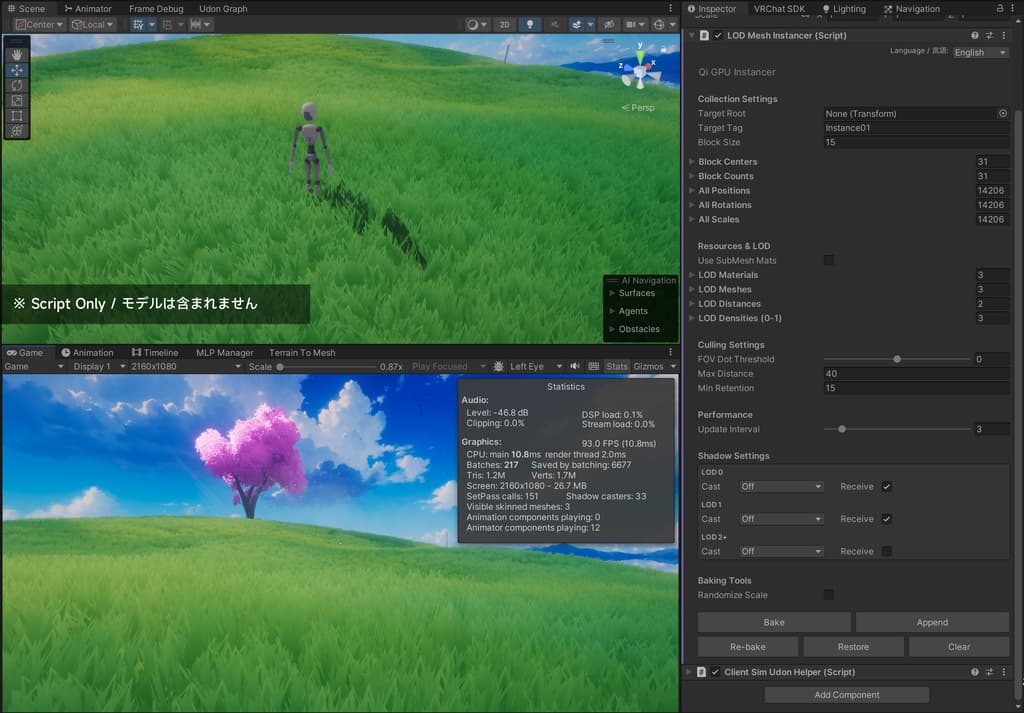Viewport: 1024px width, 713px height.
Task: Toggle the Randomize Scale checkbox
Action: [828, 595]
